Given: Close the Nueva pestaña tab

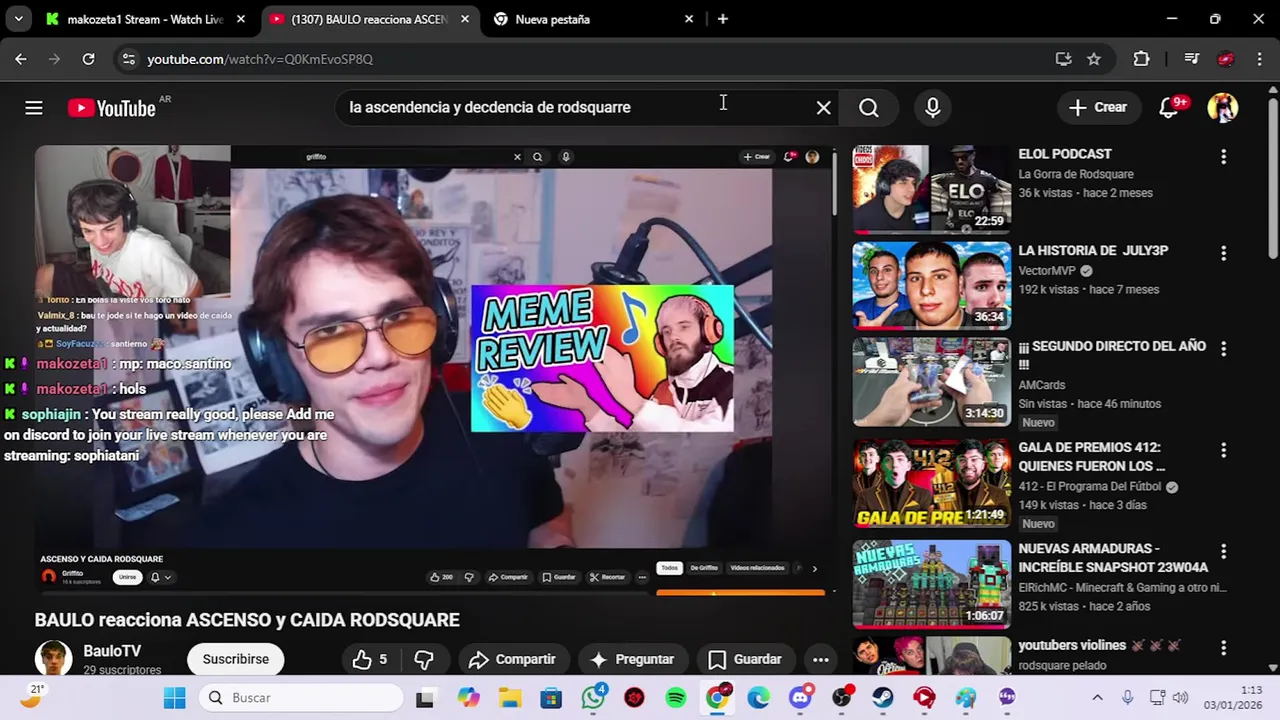Looking at the screenshot, I should pos(689,19).
